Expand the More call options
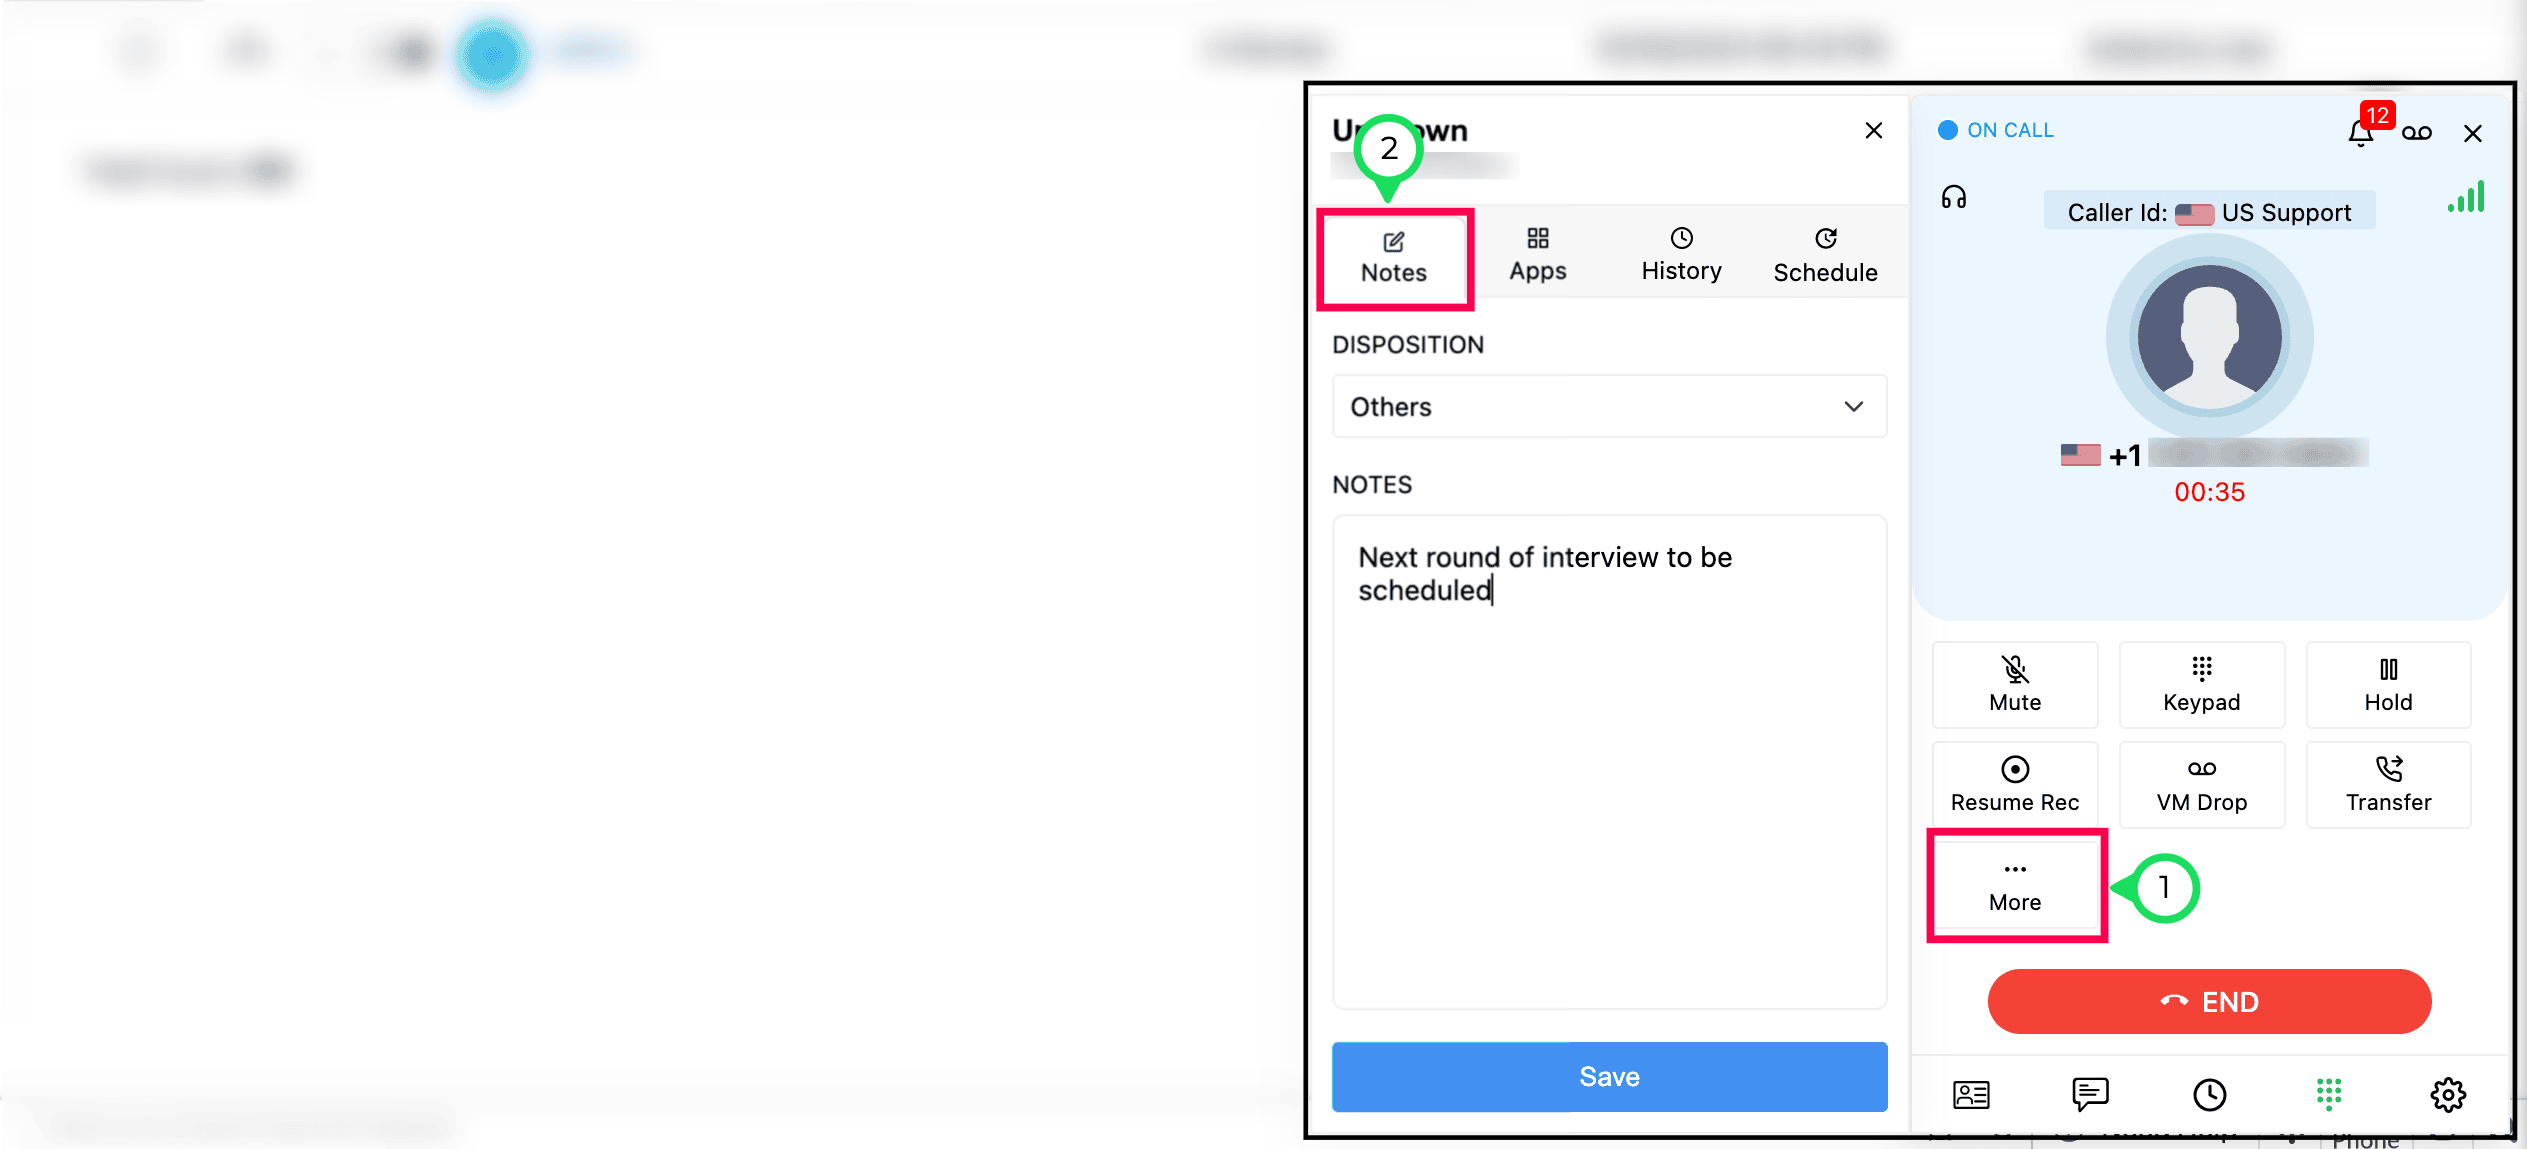Image resolution: width=2527 pixels, height=1149 pixels. [x=2015, y=886]
